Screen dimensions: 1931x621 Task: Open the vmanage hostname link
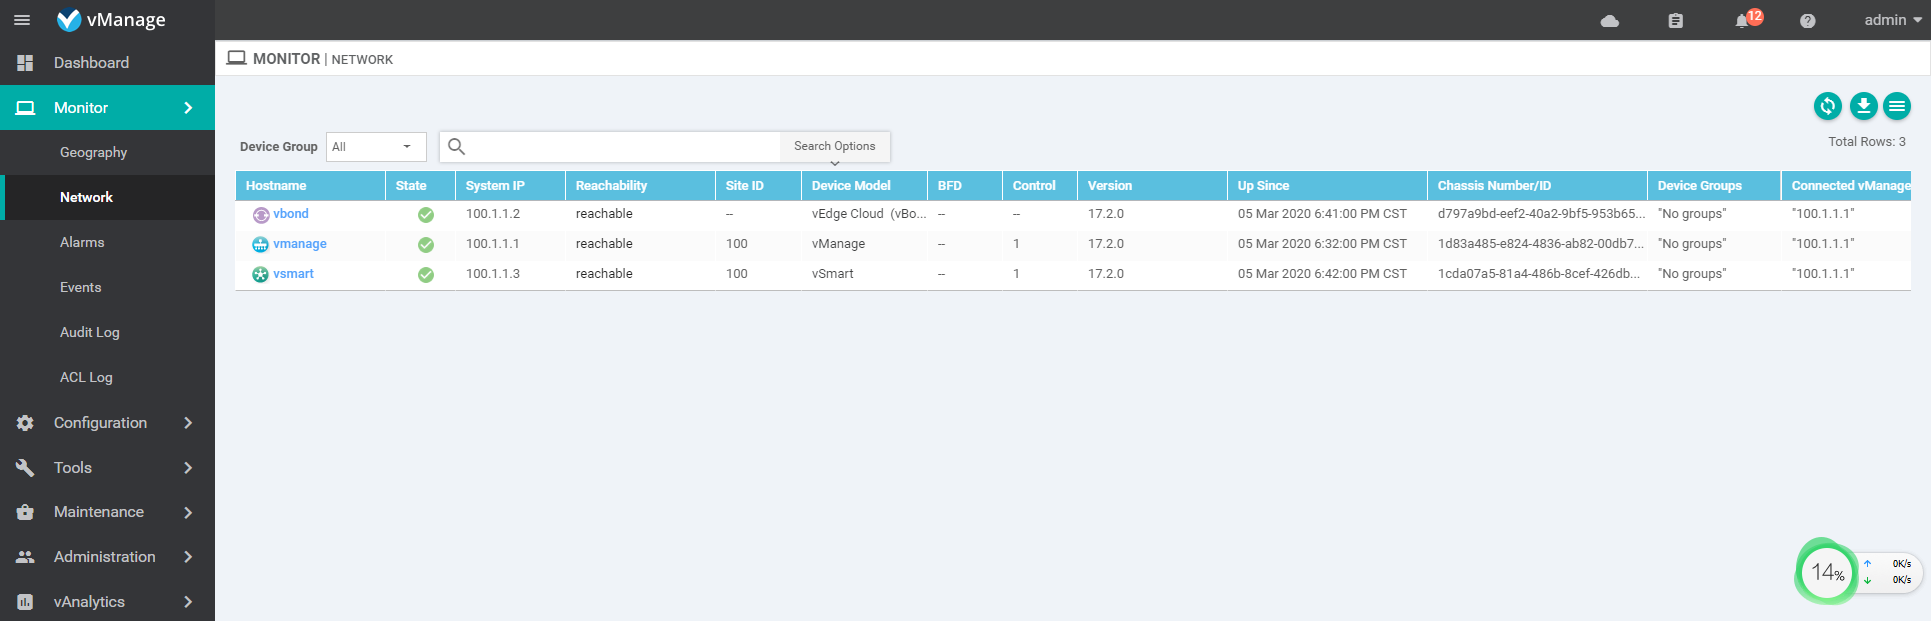(x=300, y=244)
